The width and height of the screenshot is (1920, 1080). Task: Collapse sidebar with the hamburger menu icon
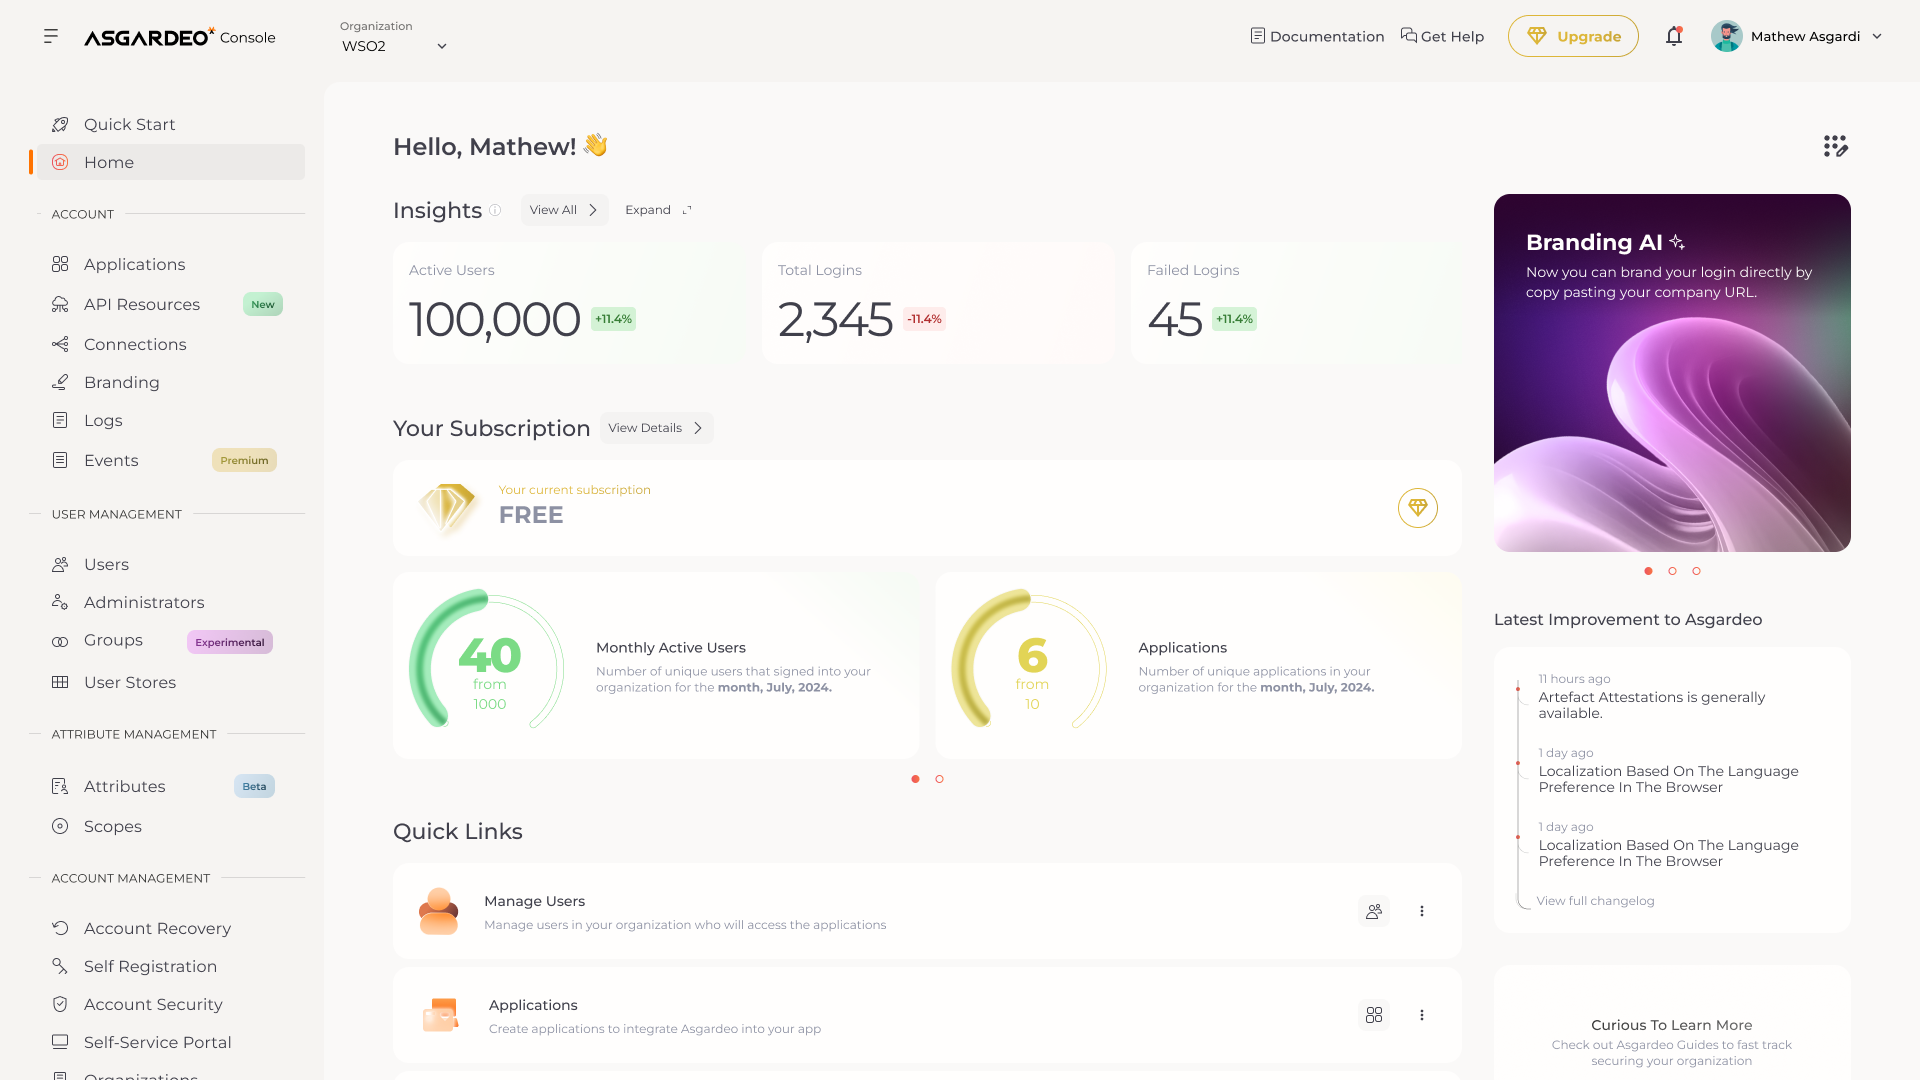(x=51, y=37)
